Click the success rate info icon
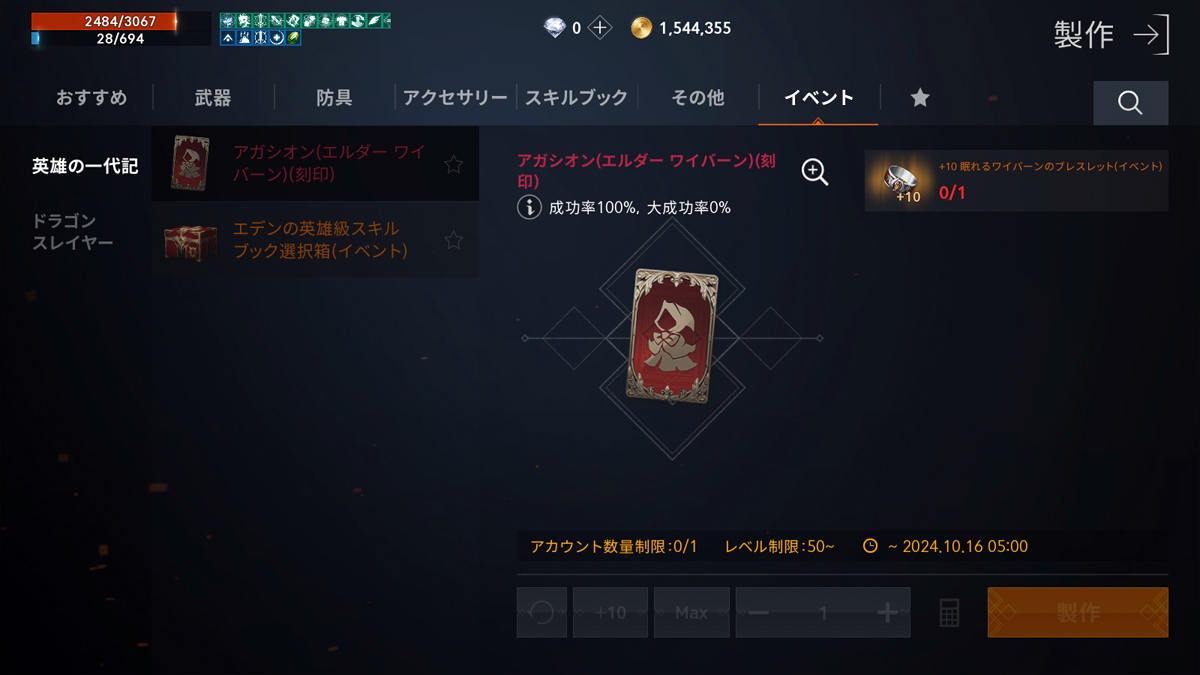The image size is (1200, 675). point(529,207)
